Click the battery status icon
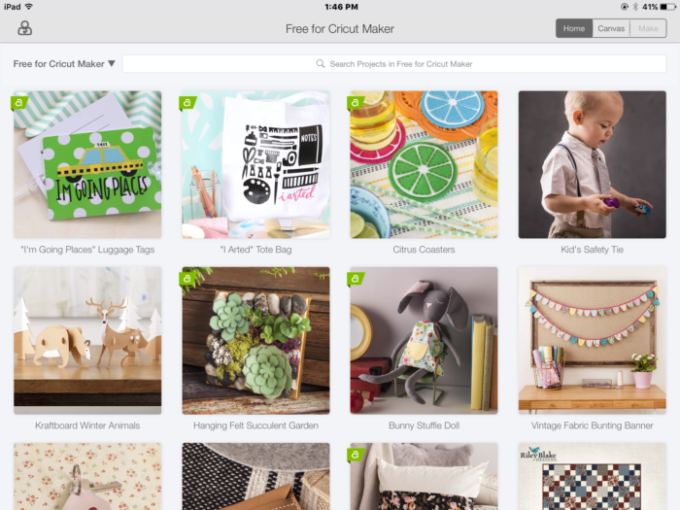680x510 pixels. 668,7
